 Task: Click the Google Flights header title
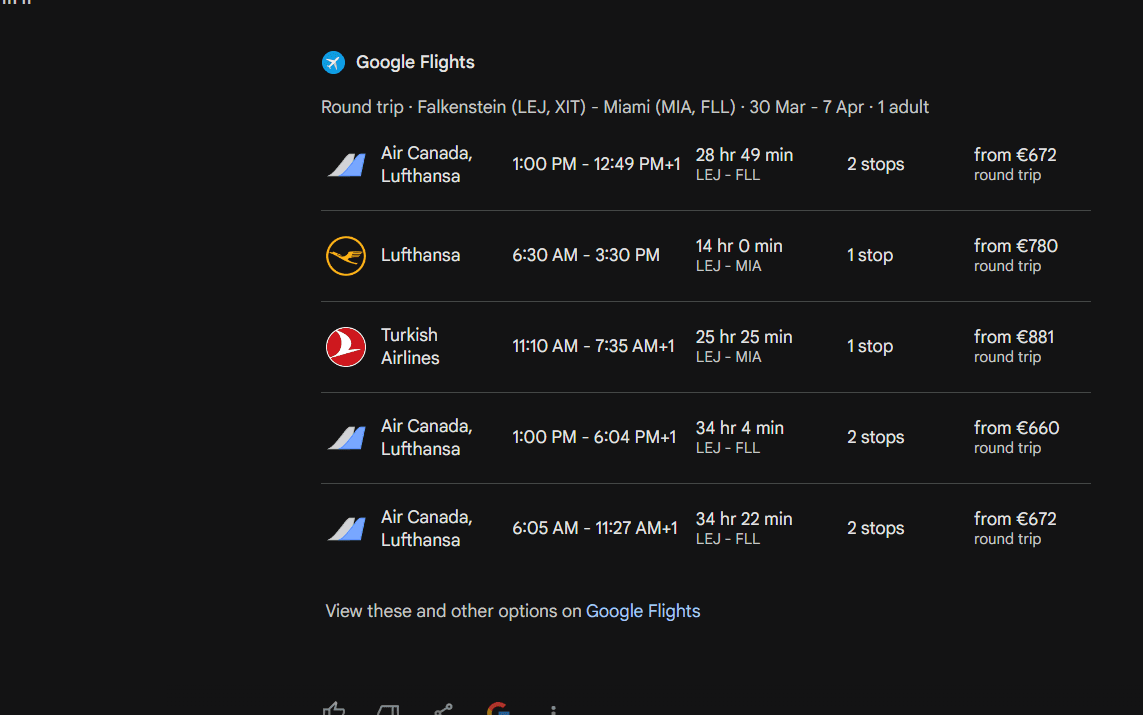415,62
